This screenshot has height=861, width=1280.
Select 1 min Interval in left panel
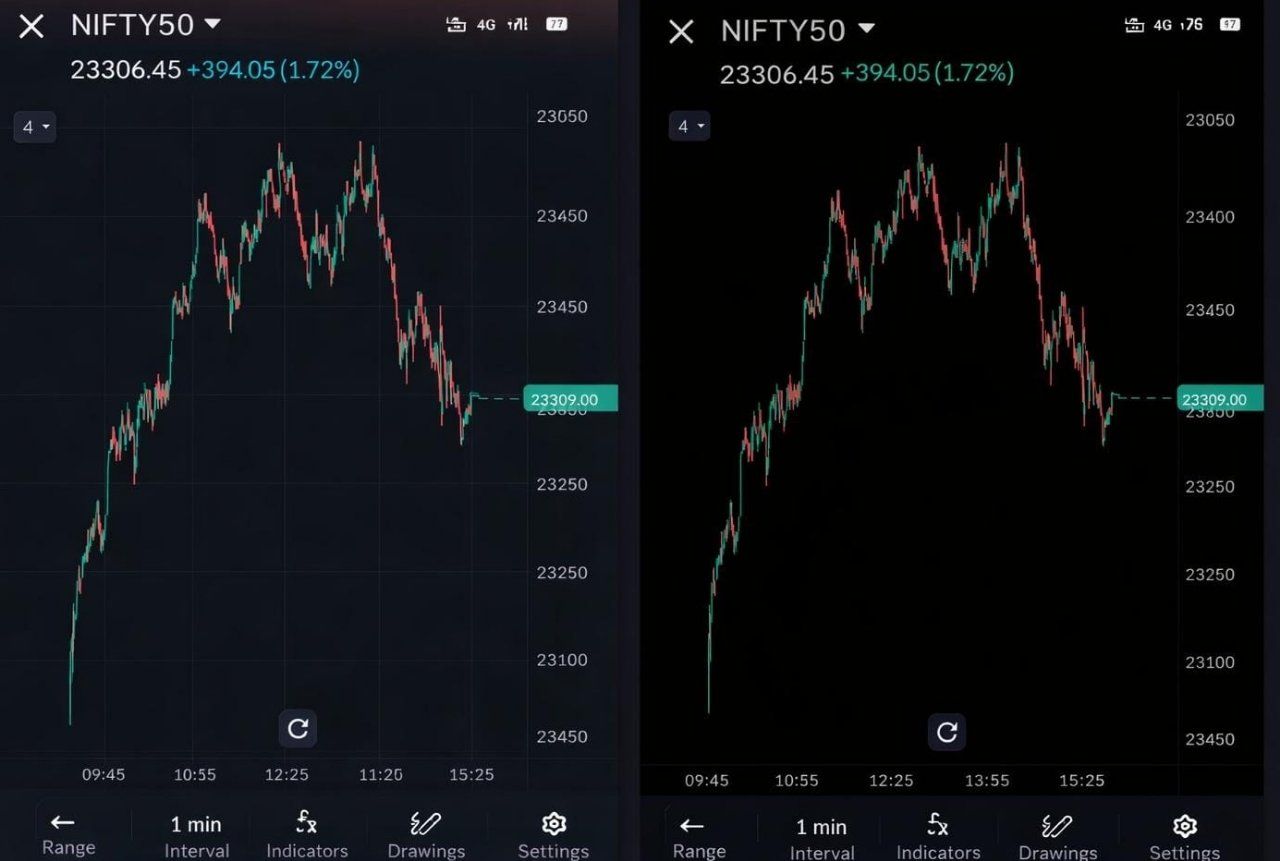[x=196, y=834]
